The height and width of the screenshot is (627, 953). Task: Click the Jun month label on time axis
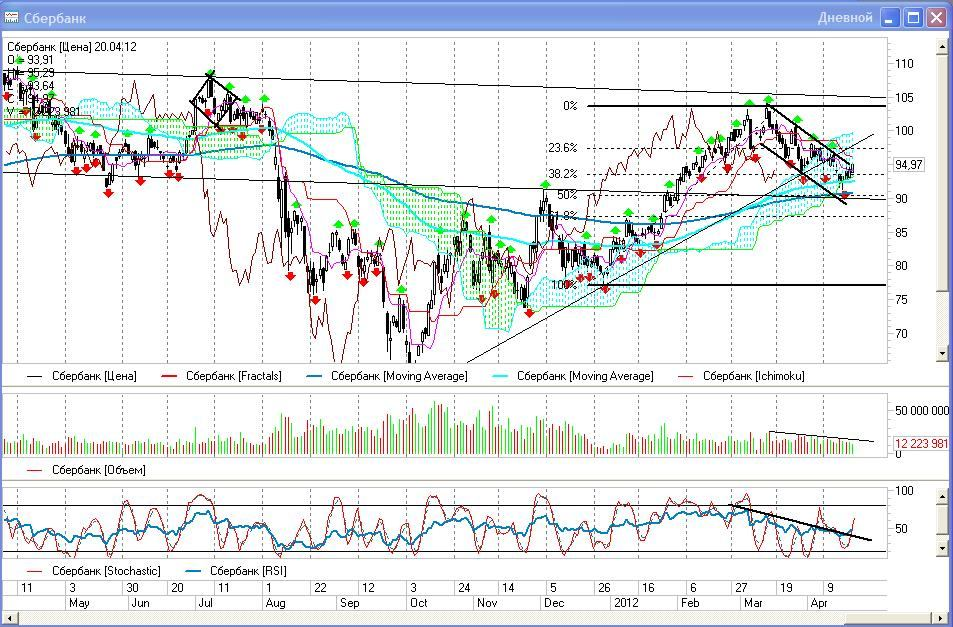(140, 603)
